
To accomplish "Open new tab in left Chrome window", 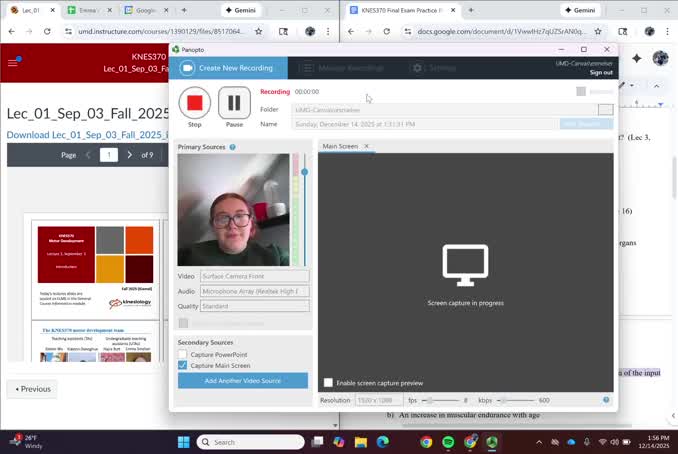I will pyautogui.click(x=184, y=10).
